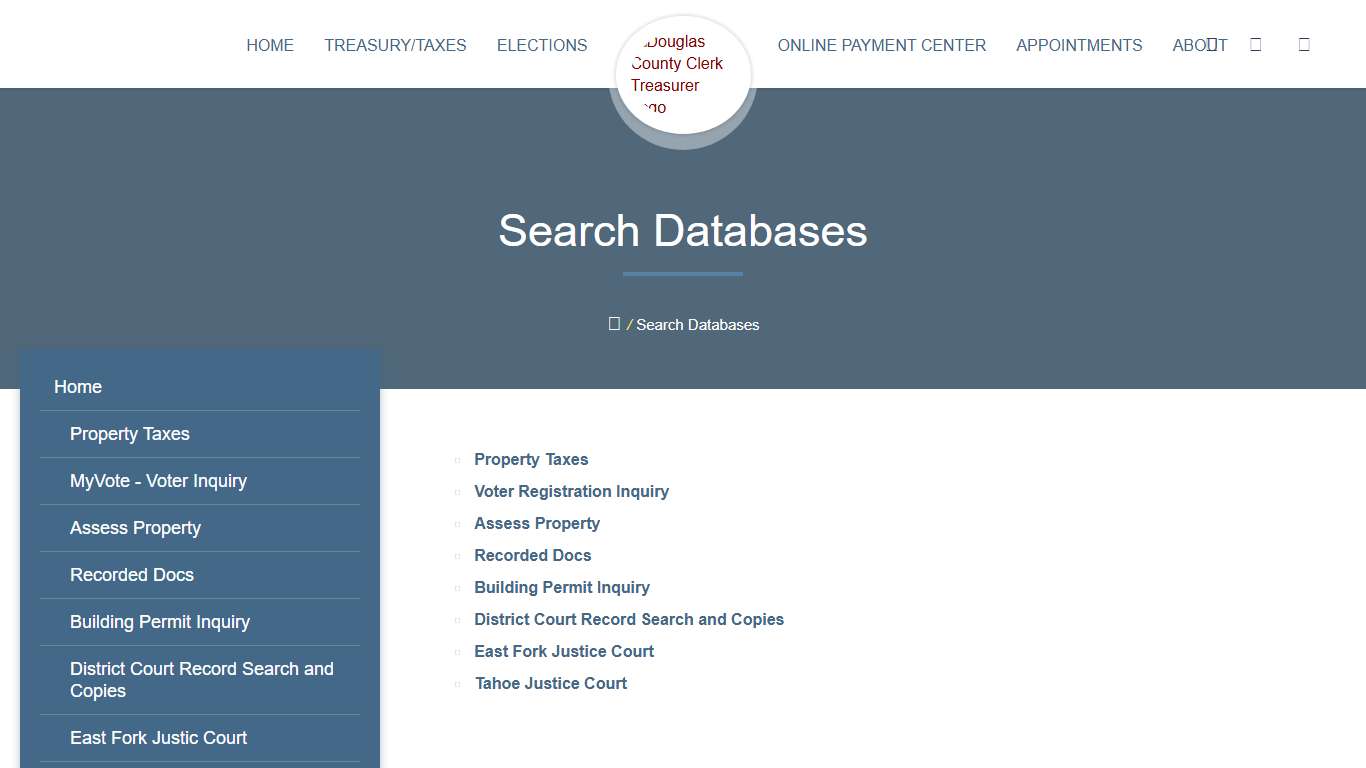The height and width of the screenshot is (768, 1366).
Task: Open Property Taxes from the sidebar
Action: coord(130,433)
